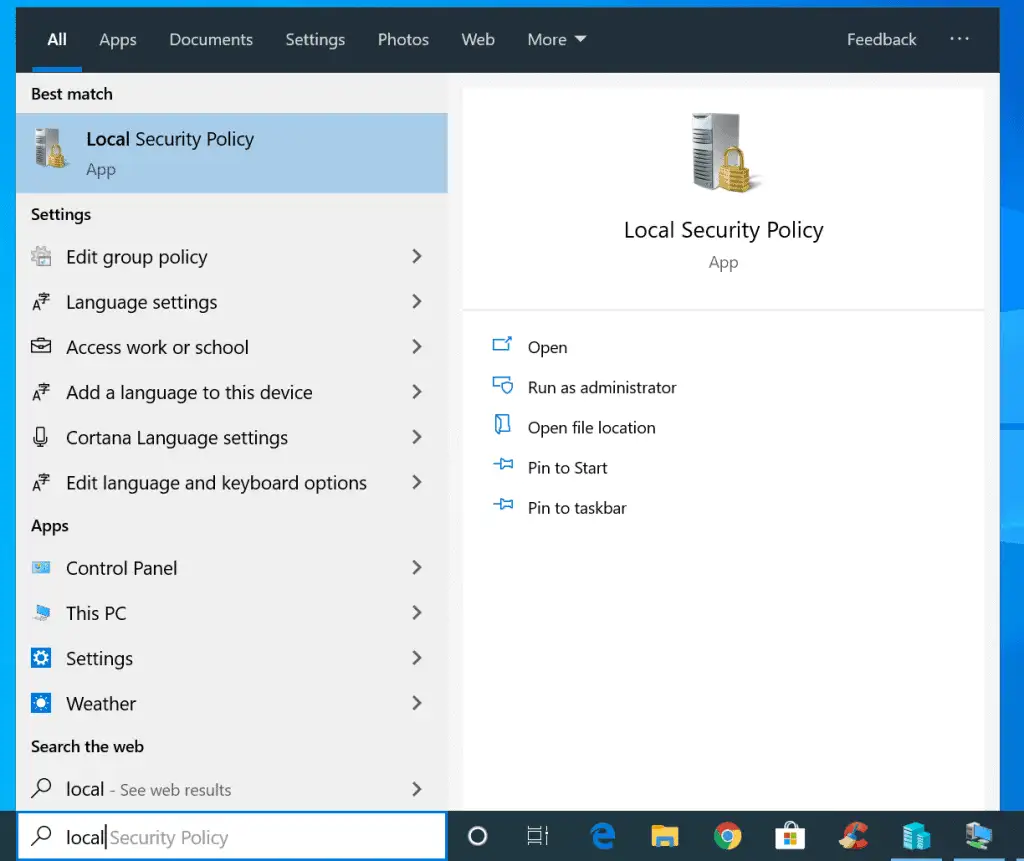
Task: Click the Run as administrator shield icon
Action: 502,386
